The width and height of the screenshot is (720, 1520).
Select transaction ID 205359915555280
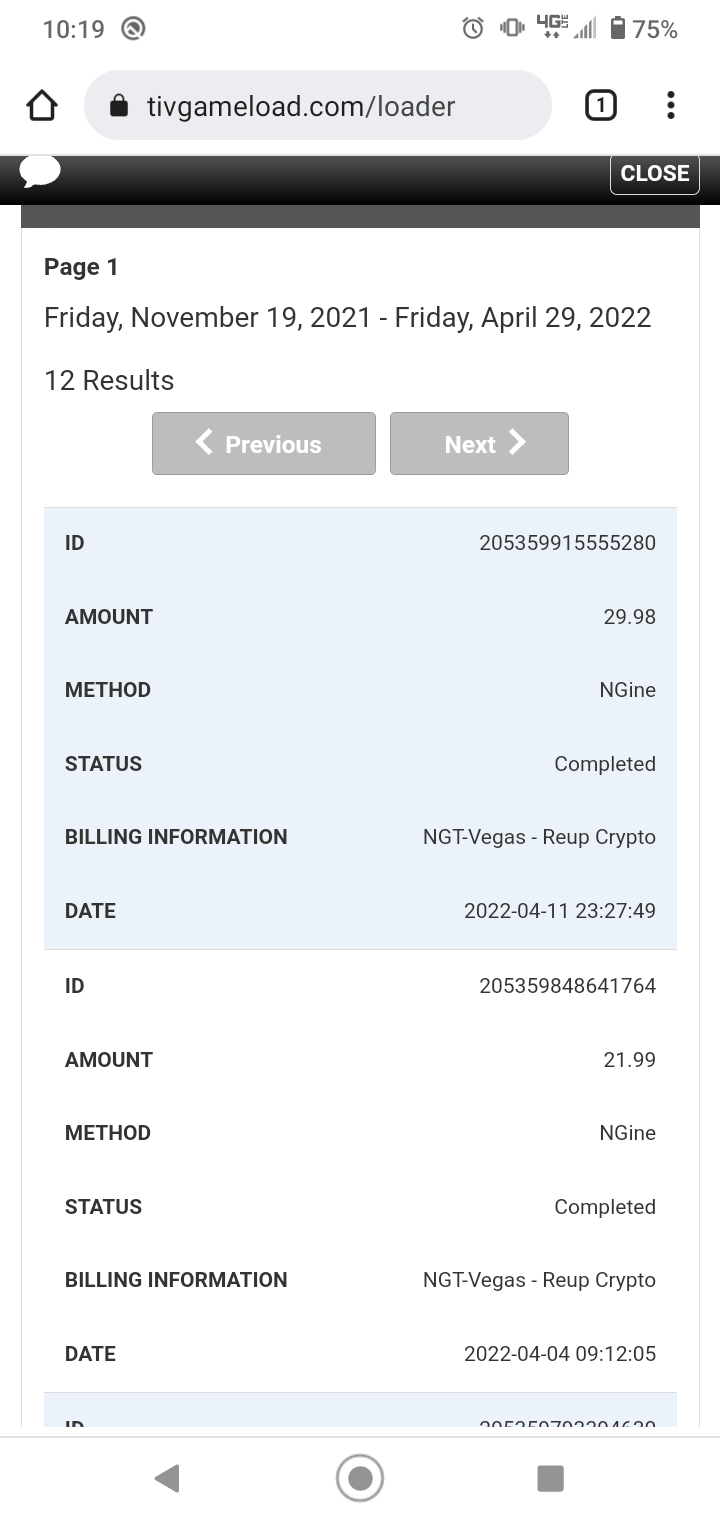(x=567, y=543)
